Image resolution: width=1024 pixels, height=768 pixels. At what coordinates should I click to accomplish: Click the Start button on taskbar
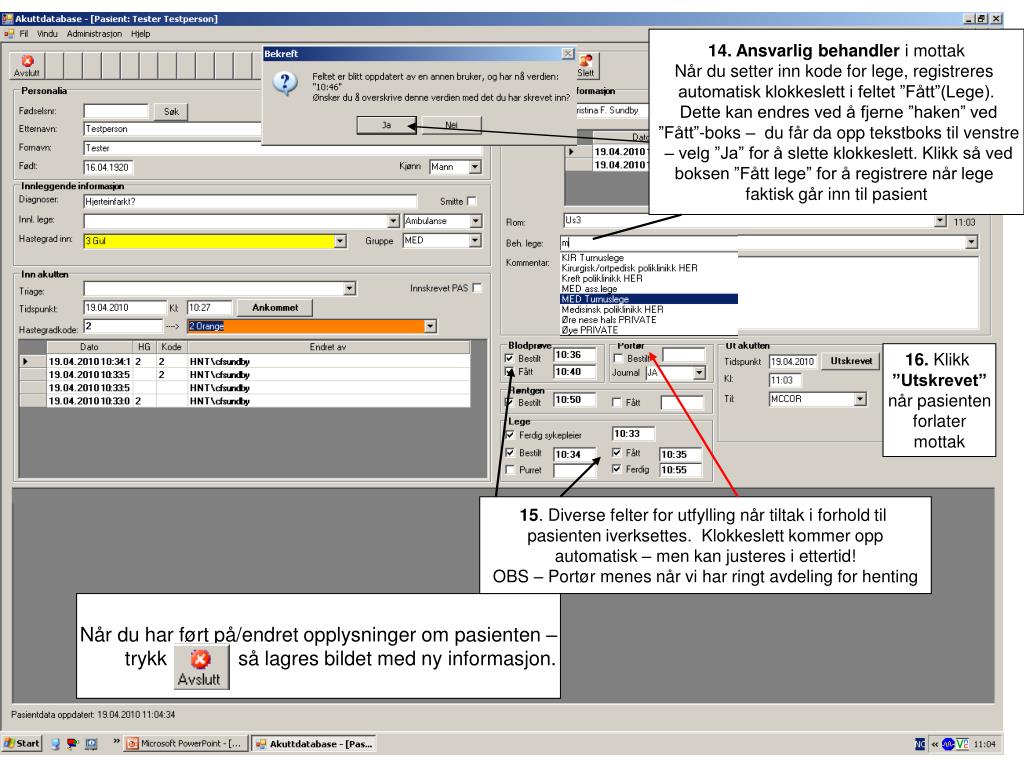(x=22, y=743)
